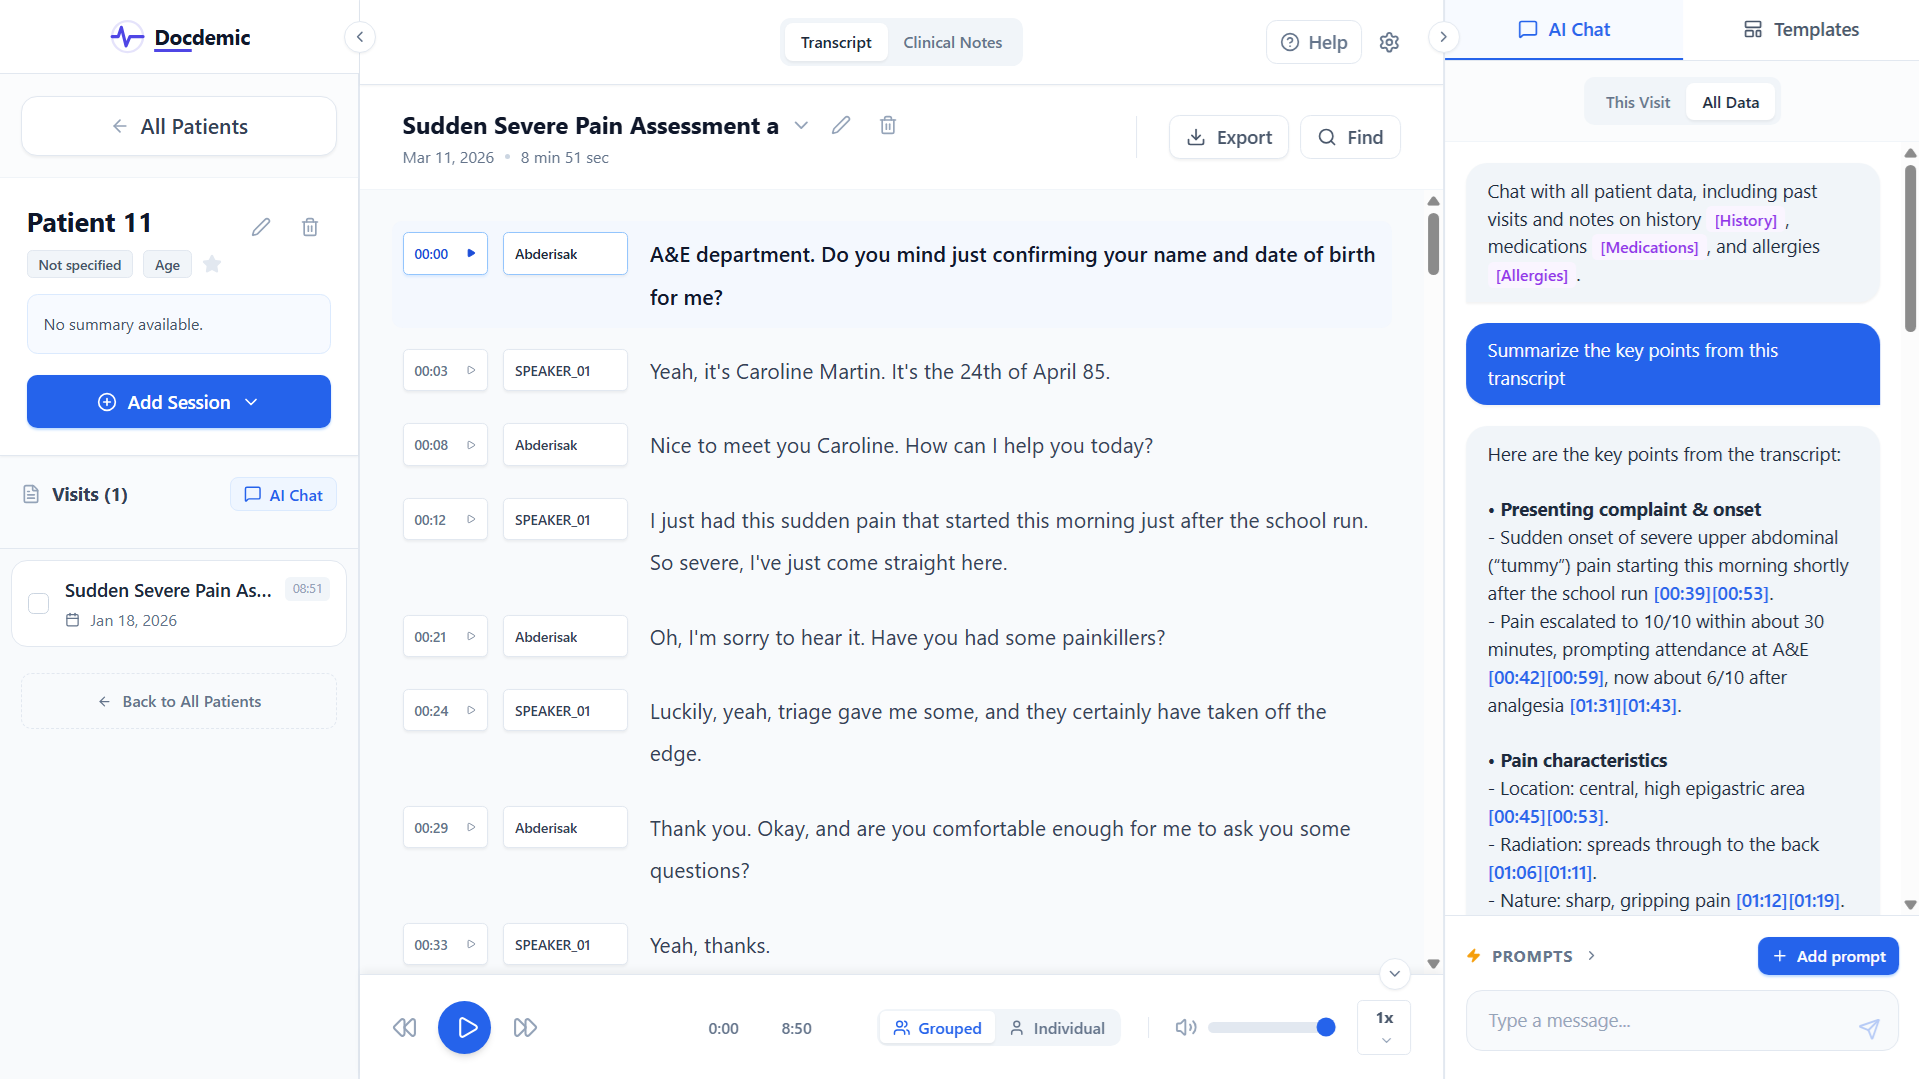Focus the Type a message field

(x=1682, y=1021)
